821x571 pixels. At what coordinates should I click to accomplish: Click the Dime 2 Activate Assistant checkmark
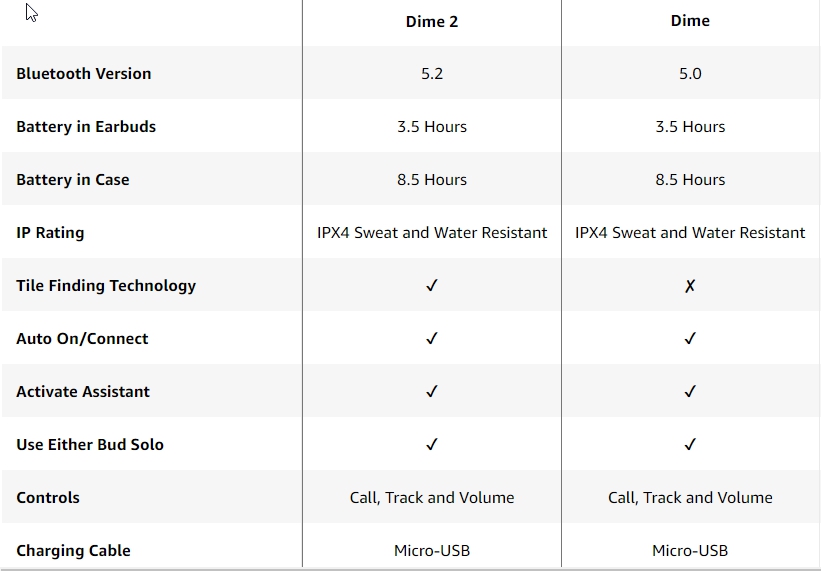tap(432, 392)
